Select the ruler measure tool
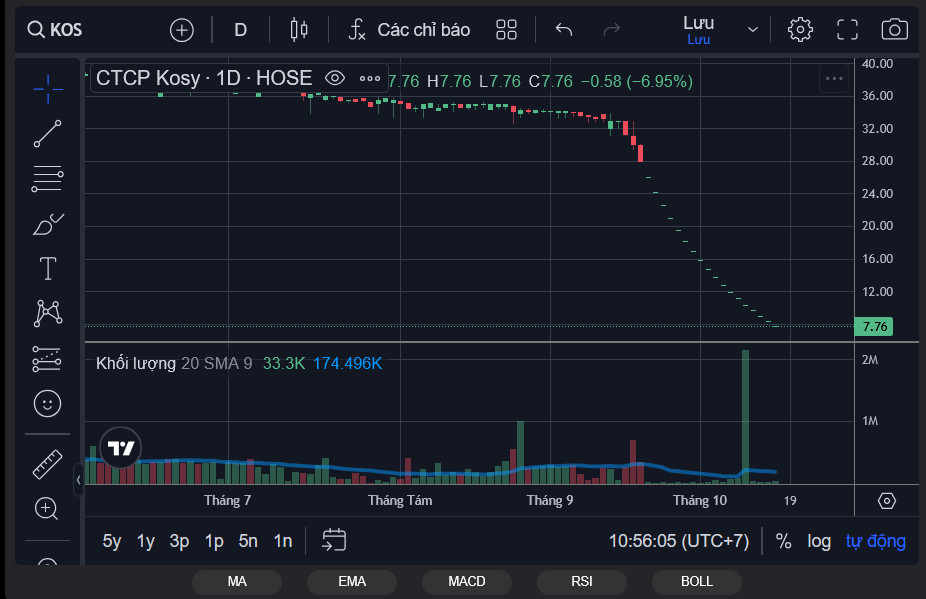The width and height of the screenshot is (926, 599). point(48,464)
